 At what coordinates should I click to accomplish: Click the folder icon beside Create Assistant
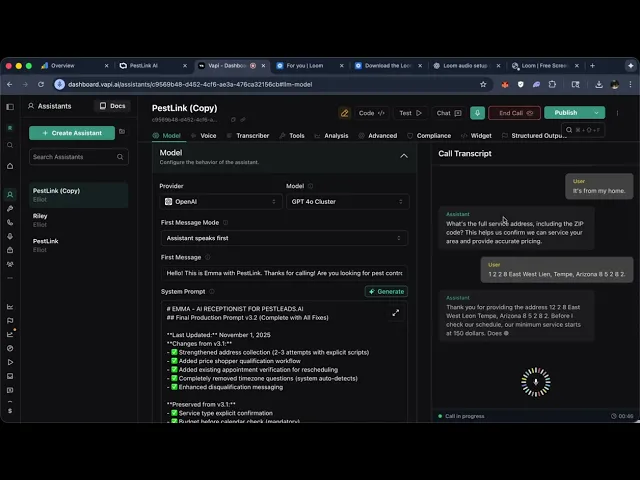tap(122, 131)
